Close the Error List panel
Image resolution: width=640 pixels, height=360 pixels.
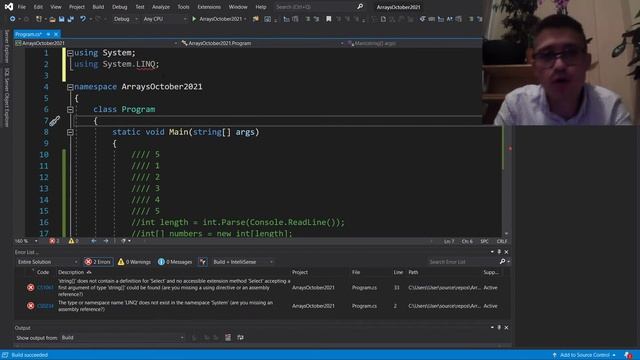click(507, 252)
